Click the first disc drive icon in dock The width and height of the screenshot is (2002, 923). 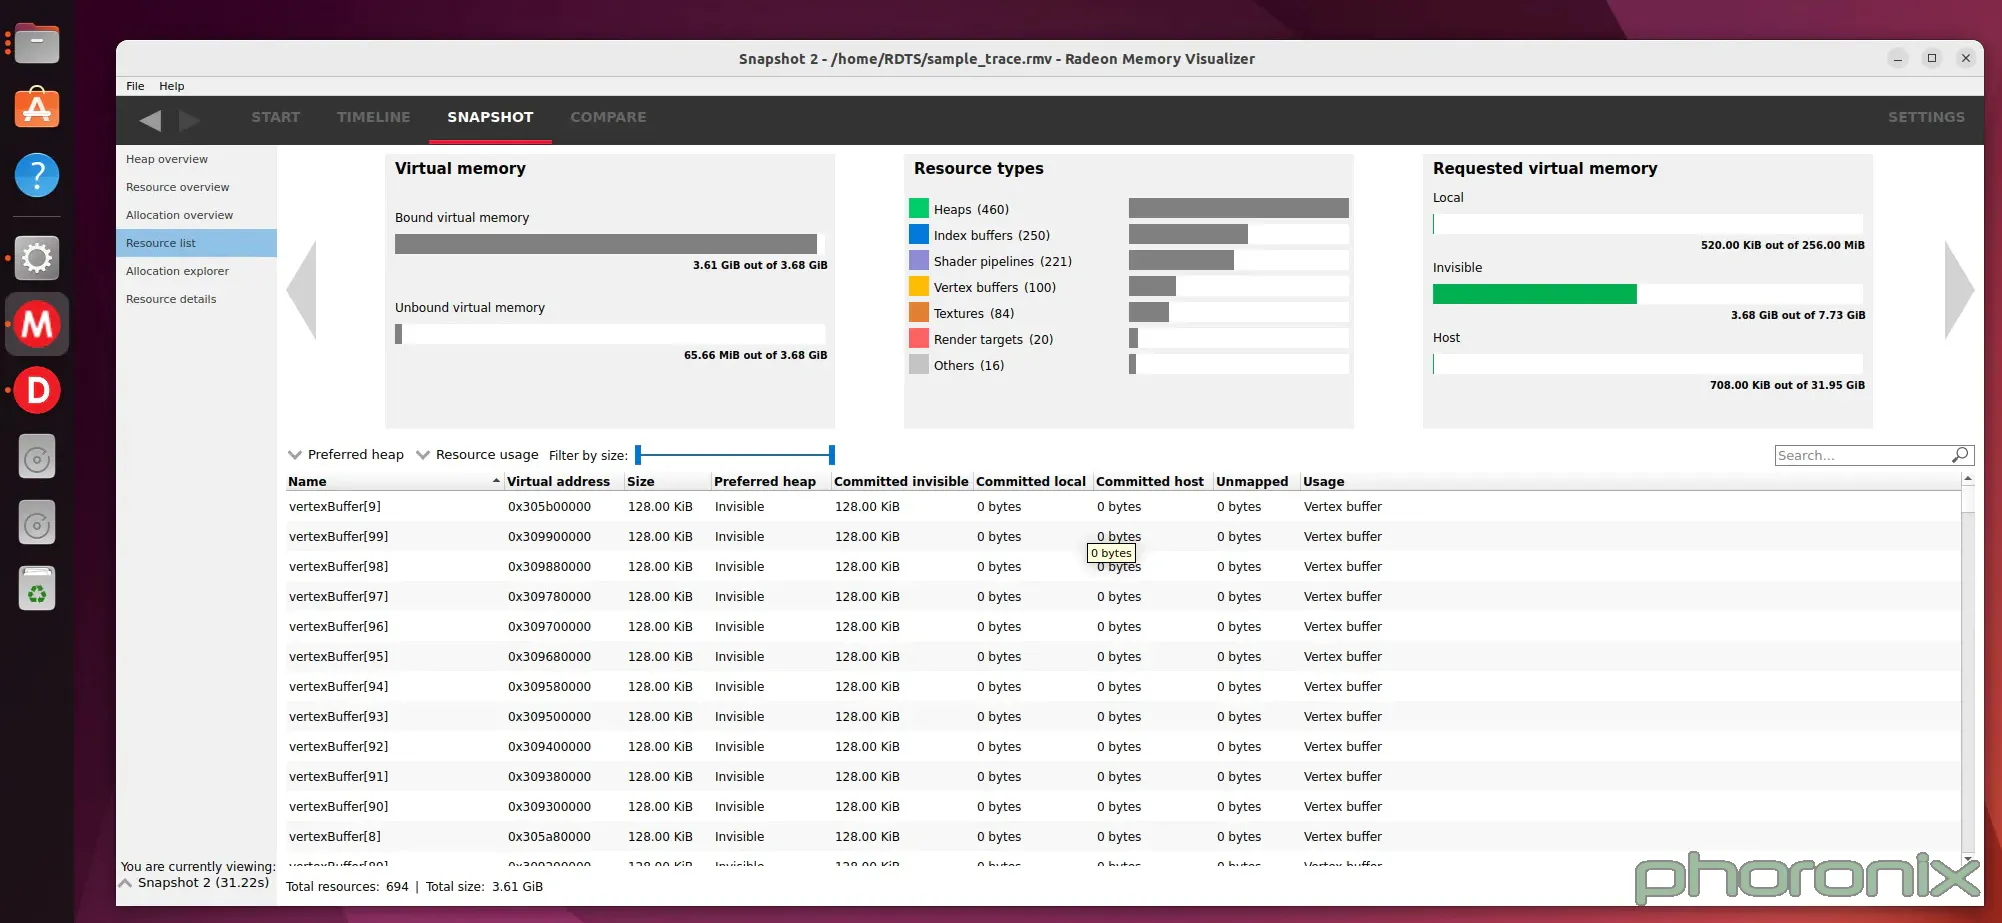(37, 458)
